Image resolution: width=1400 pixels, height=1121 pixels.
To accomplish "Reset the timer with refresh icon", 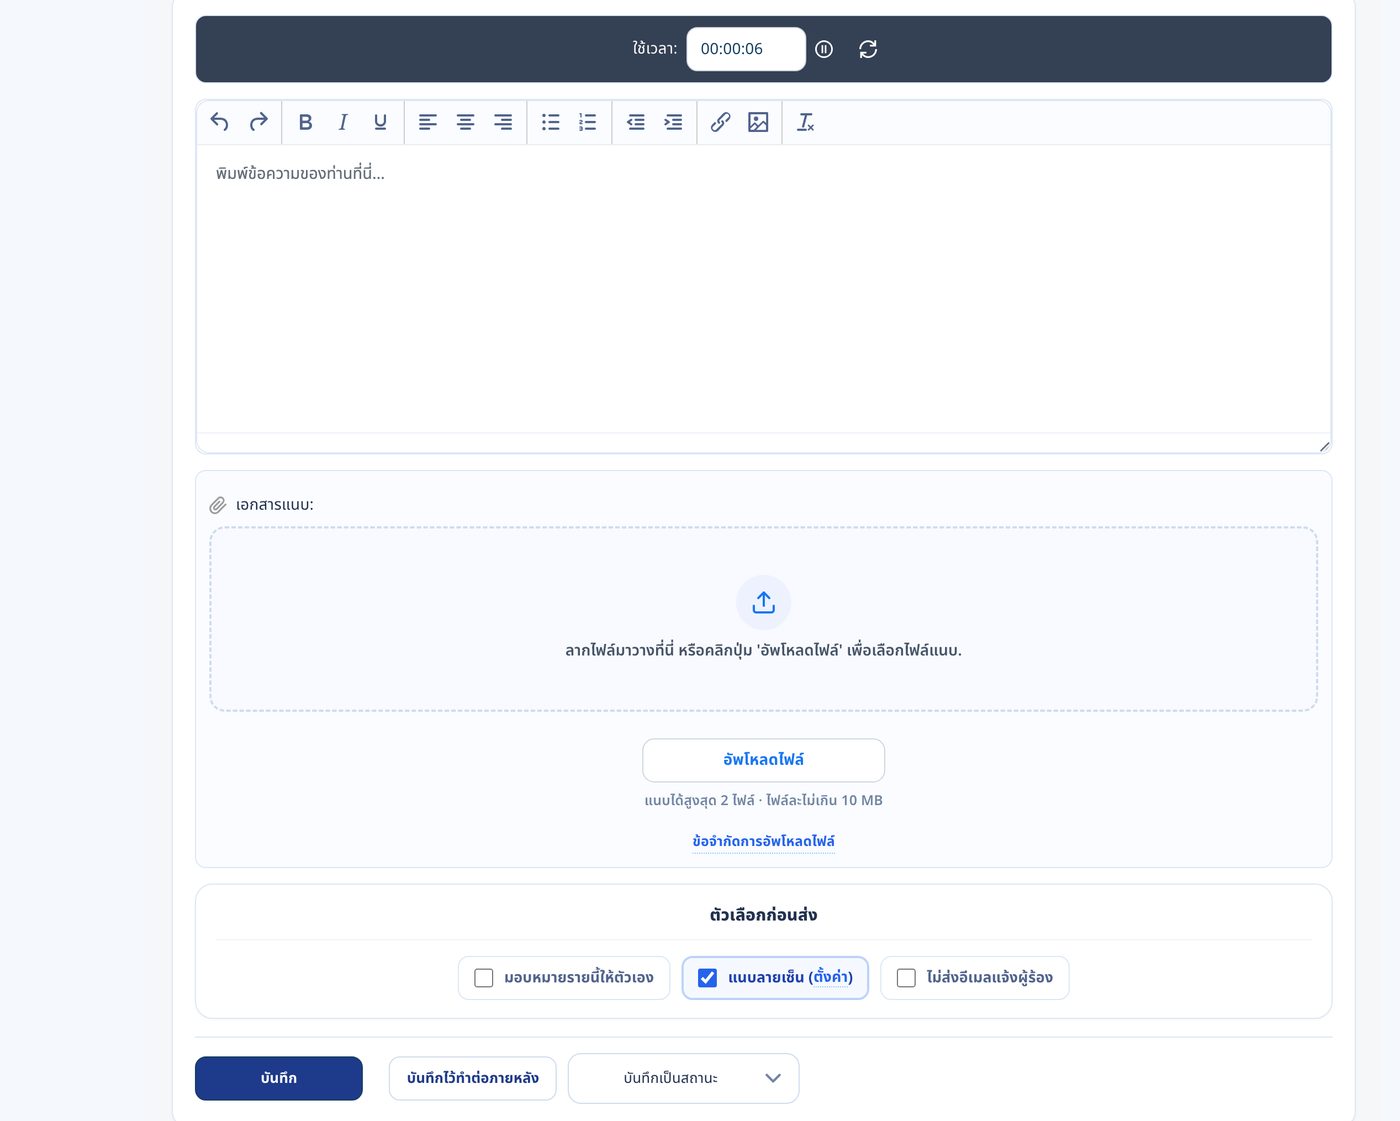I will pyautogui.click(x=868, y=49).
